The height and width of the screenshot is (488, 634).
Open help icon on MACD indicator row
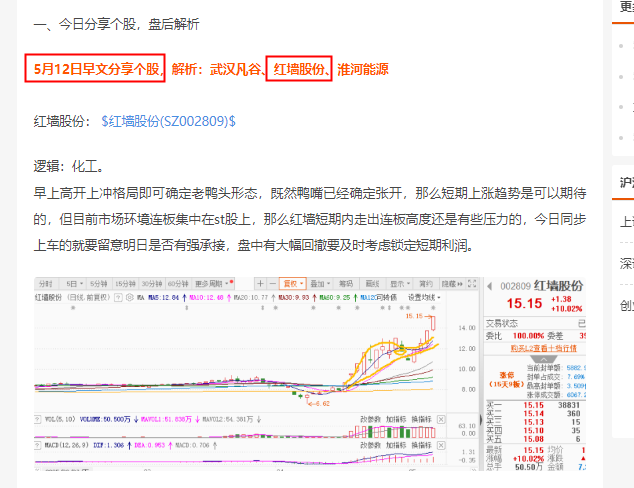click(x=38, y=445)
